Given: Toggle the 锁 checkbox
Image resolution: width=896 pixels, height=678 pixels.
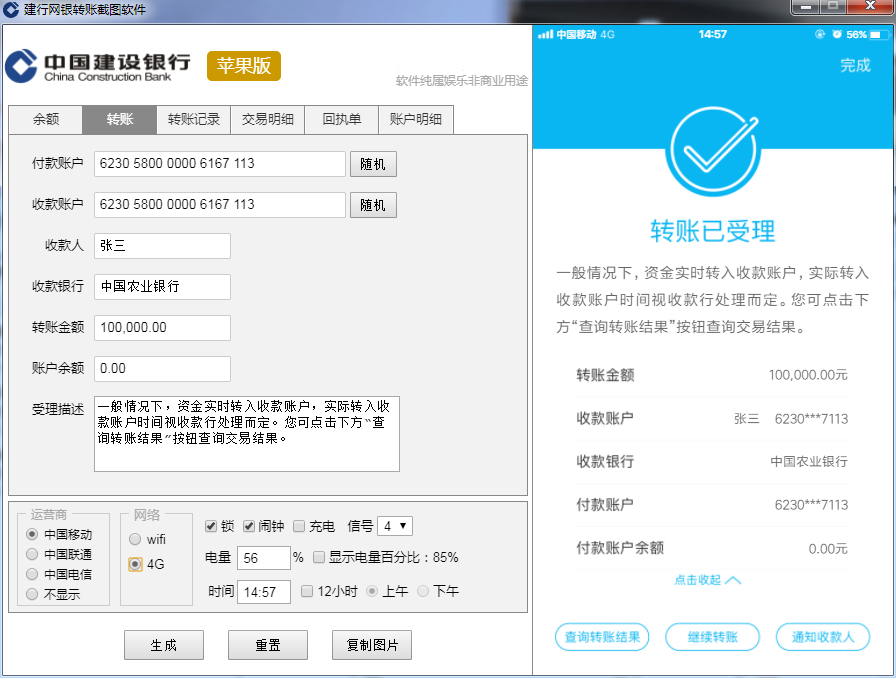Looking at the screenshot, I should pos(211,527).
